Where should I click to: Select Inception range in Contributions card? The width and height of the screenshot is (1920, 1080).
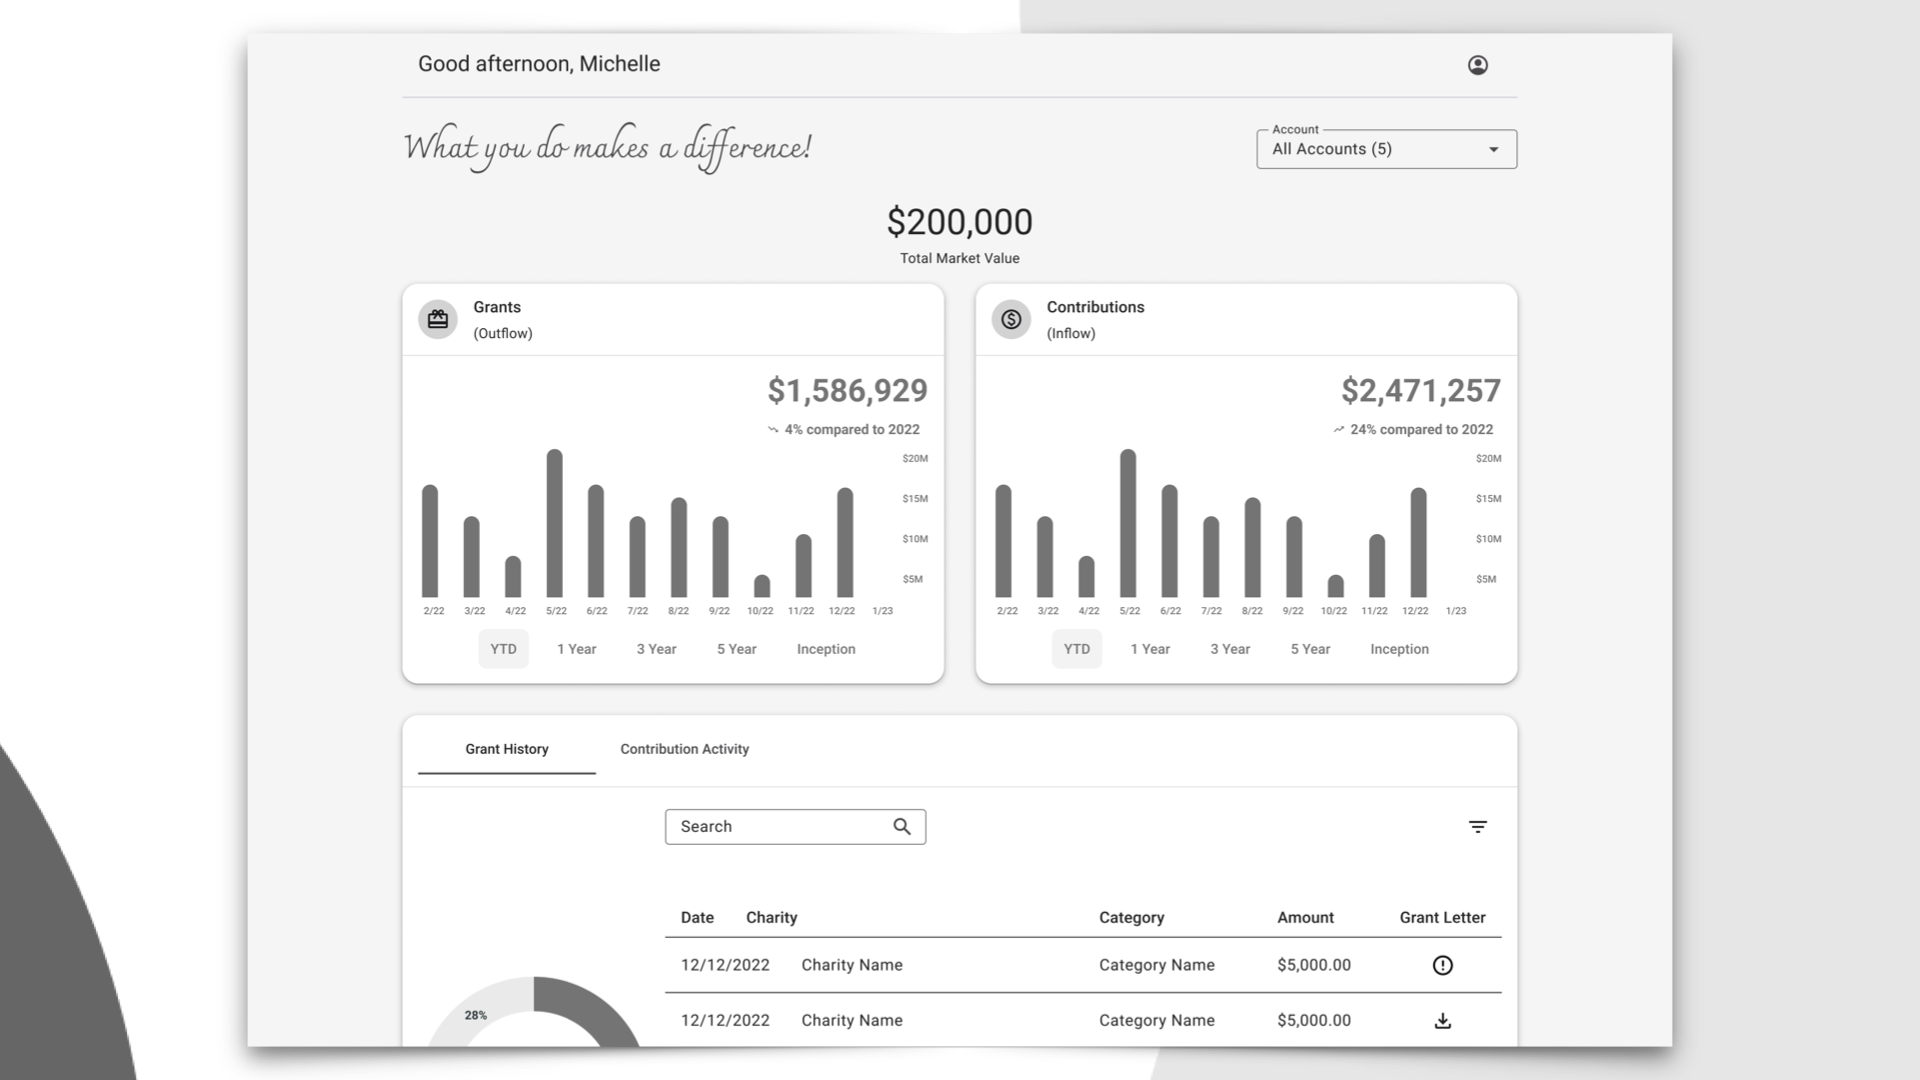tap(1399, 649)
